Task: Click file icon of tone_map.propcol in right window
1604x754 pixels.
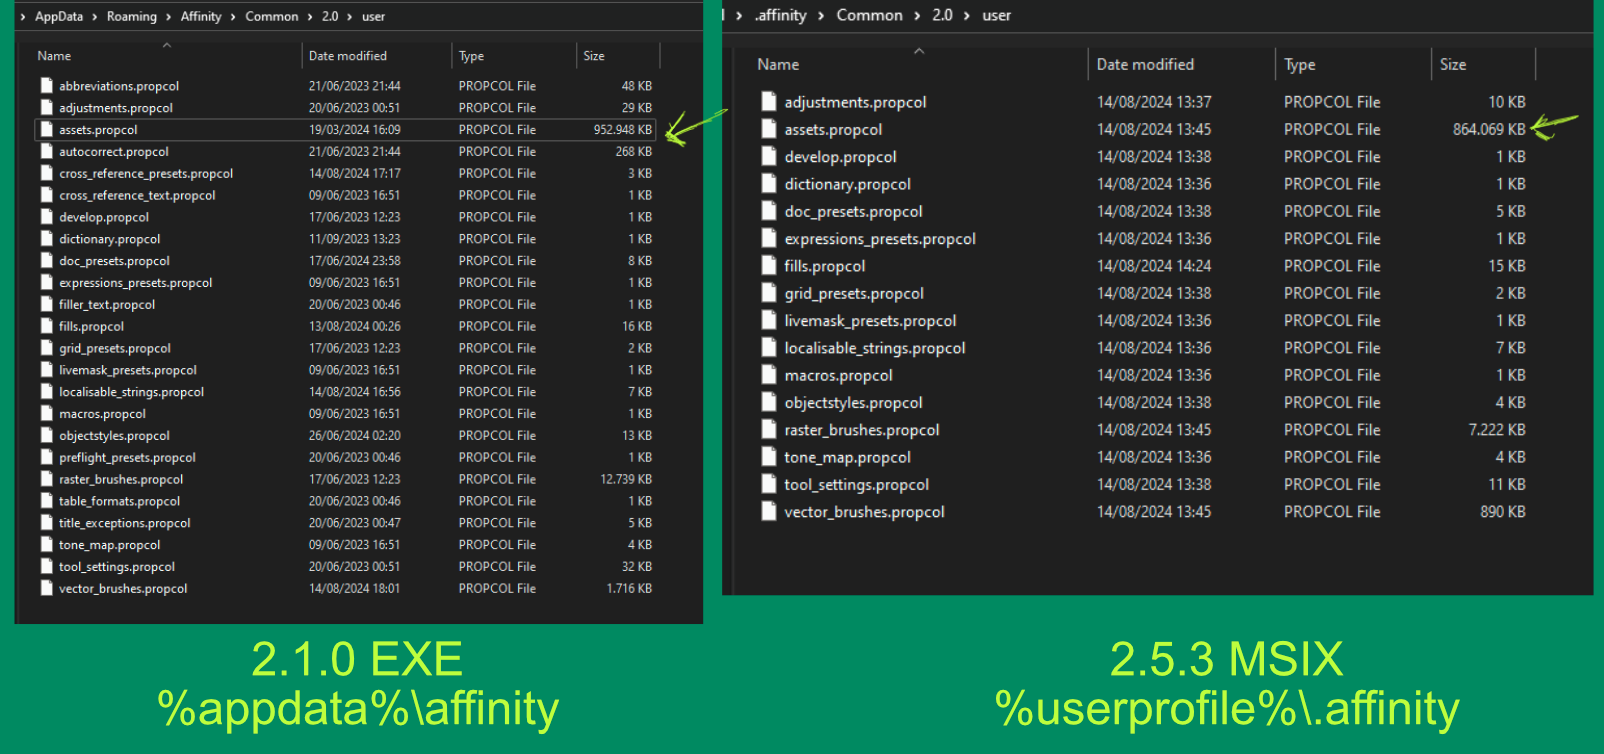Action: [768, 457]
